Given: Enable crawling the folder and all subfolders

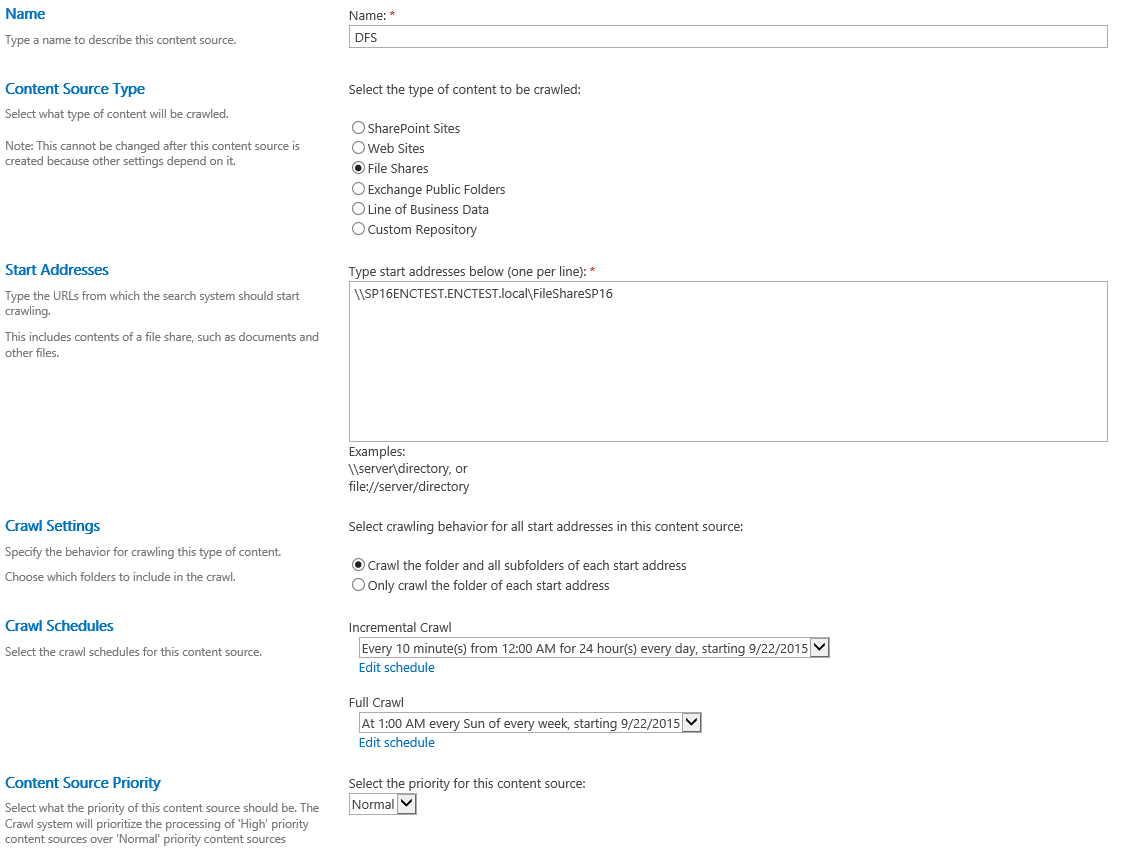Looking at the screenshot, I should (358, 565).
